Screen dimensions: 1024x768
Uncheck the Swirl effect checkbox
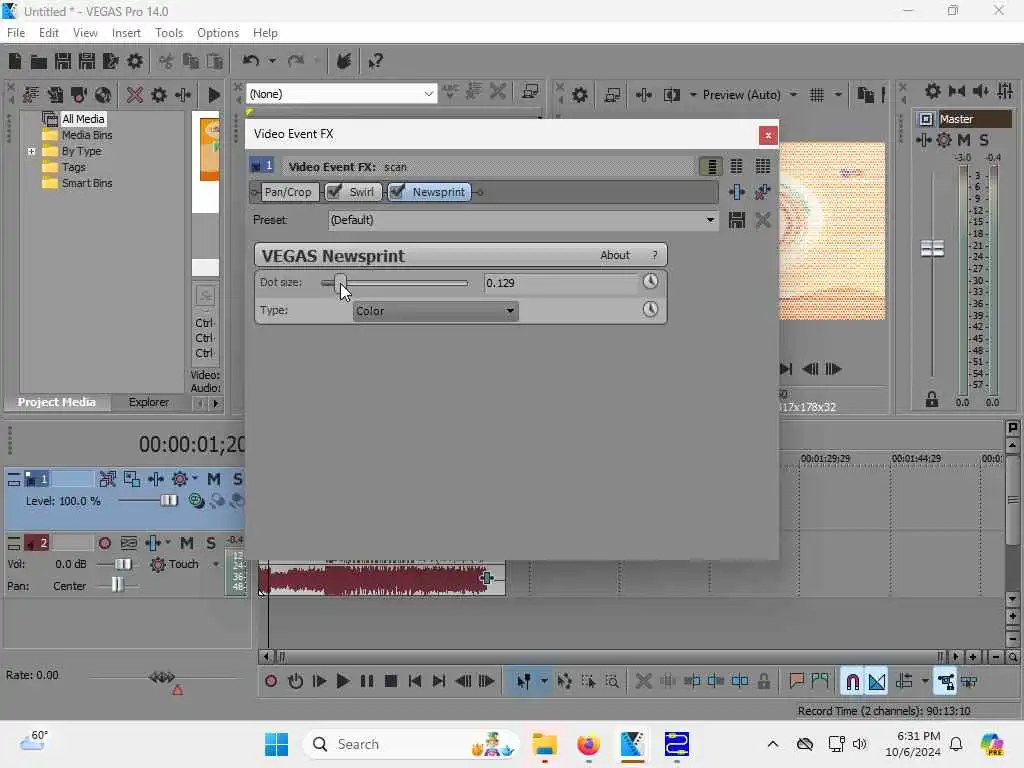[334, 191]
